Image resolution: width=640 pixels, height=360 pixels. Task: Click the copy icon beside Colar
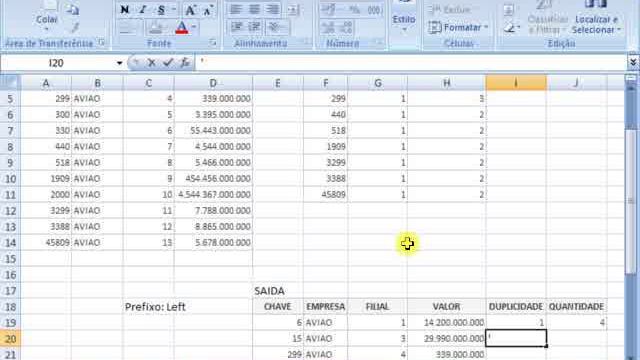[x=72, y=9]
